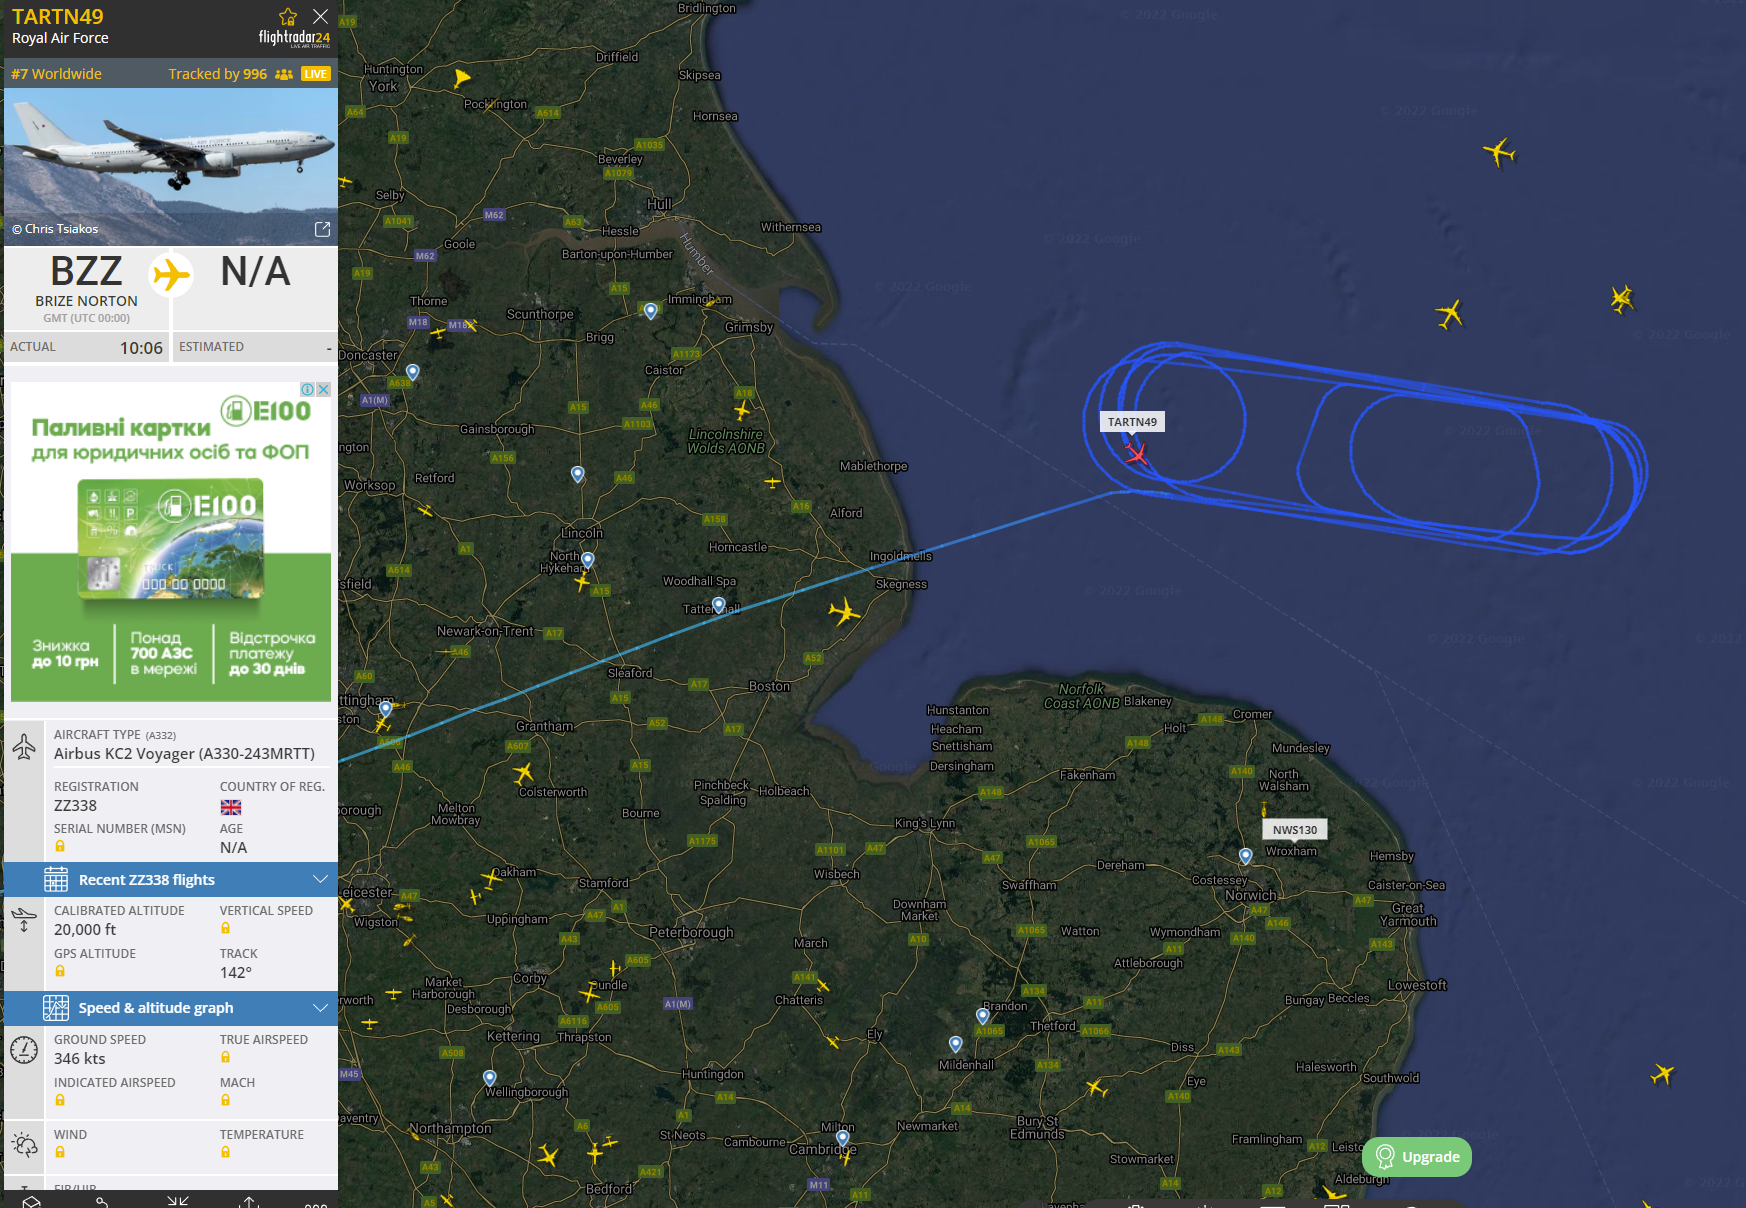
Task: Click the E100 fuel card advertisement
Action: click(x=171, y=541)
